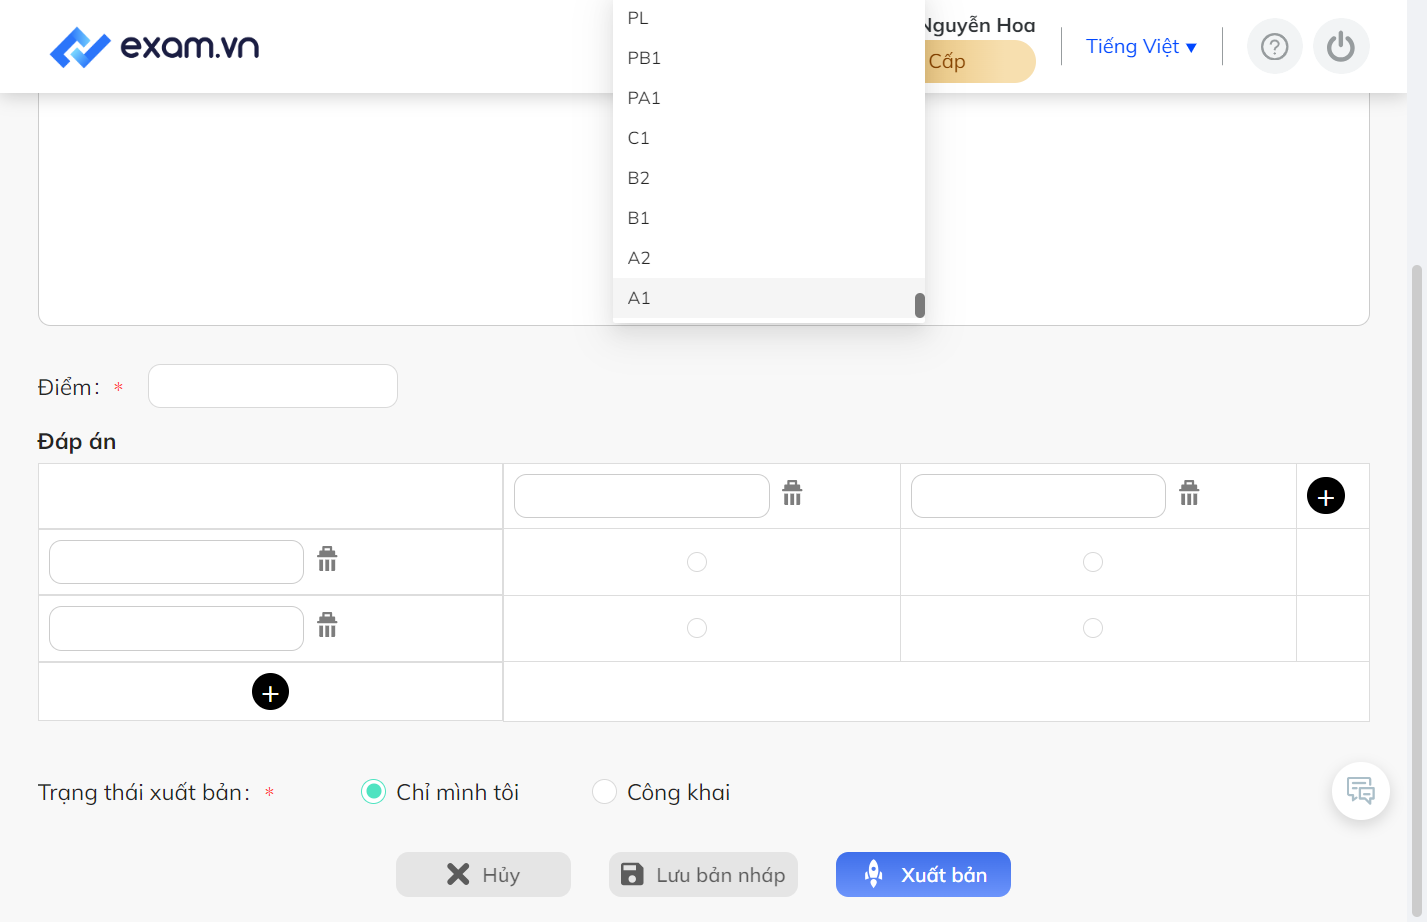Select 'Công khai' publish status

click(x=604, y=792)
